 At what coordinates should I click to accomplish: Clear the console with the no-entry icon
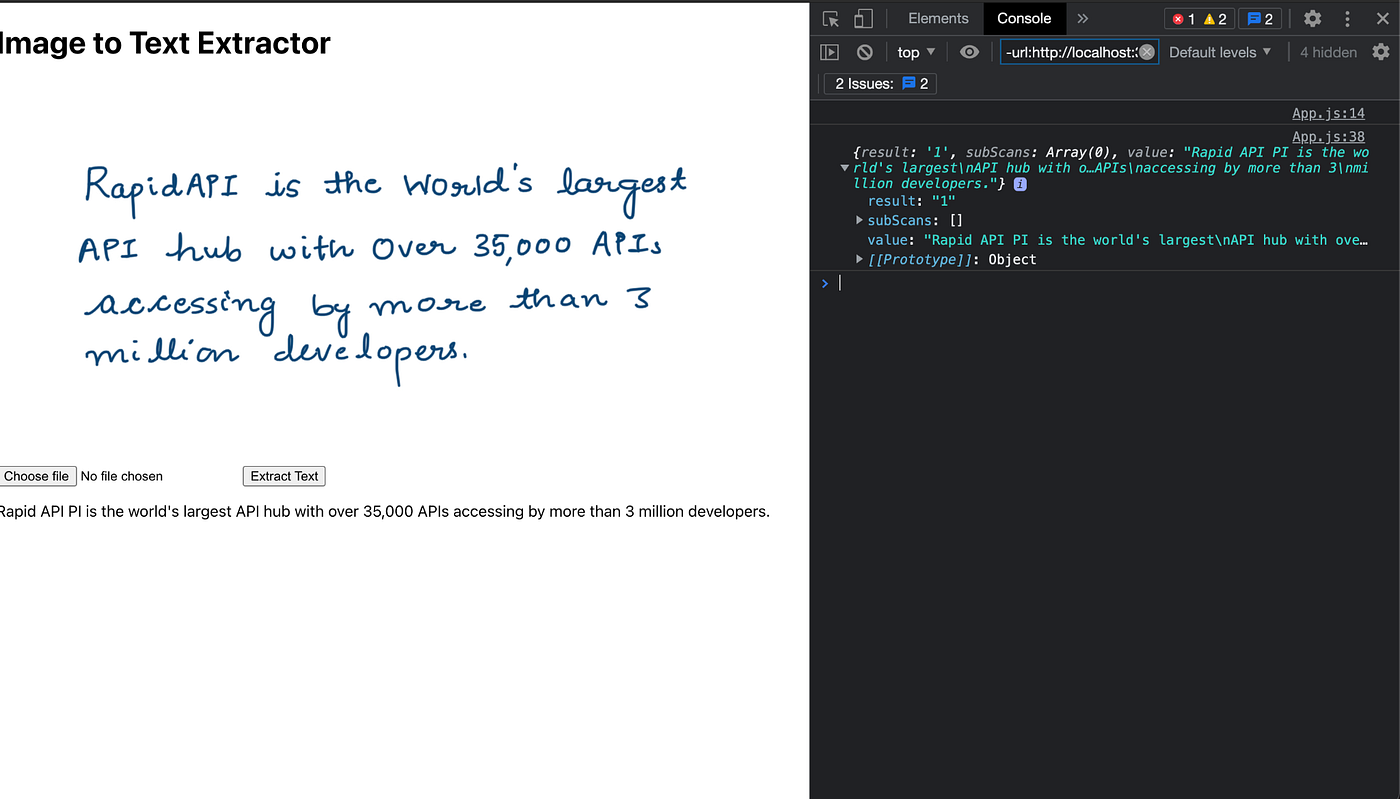[x=864, y=51]
